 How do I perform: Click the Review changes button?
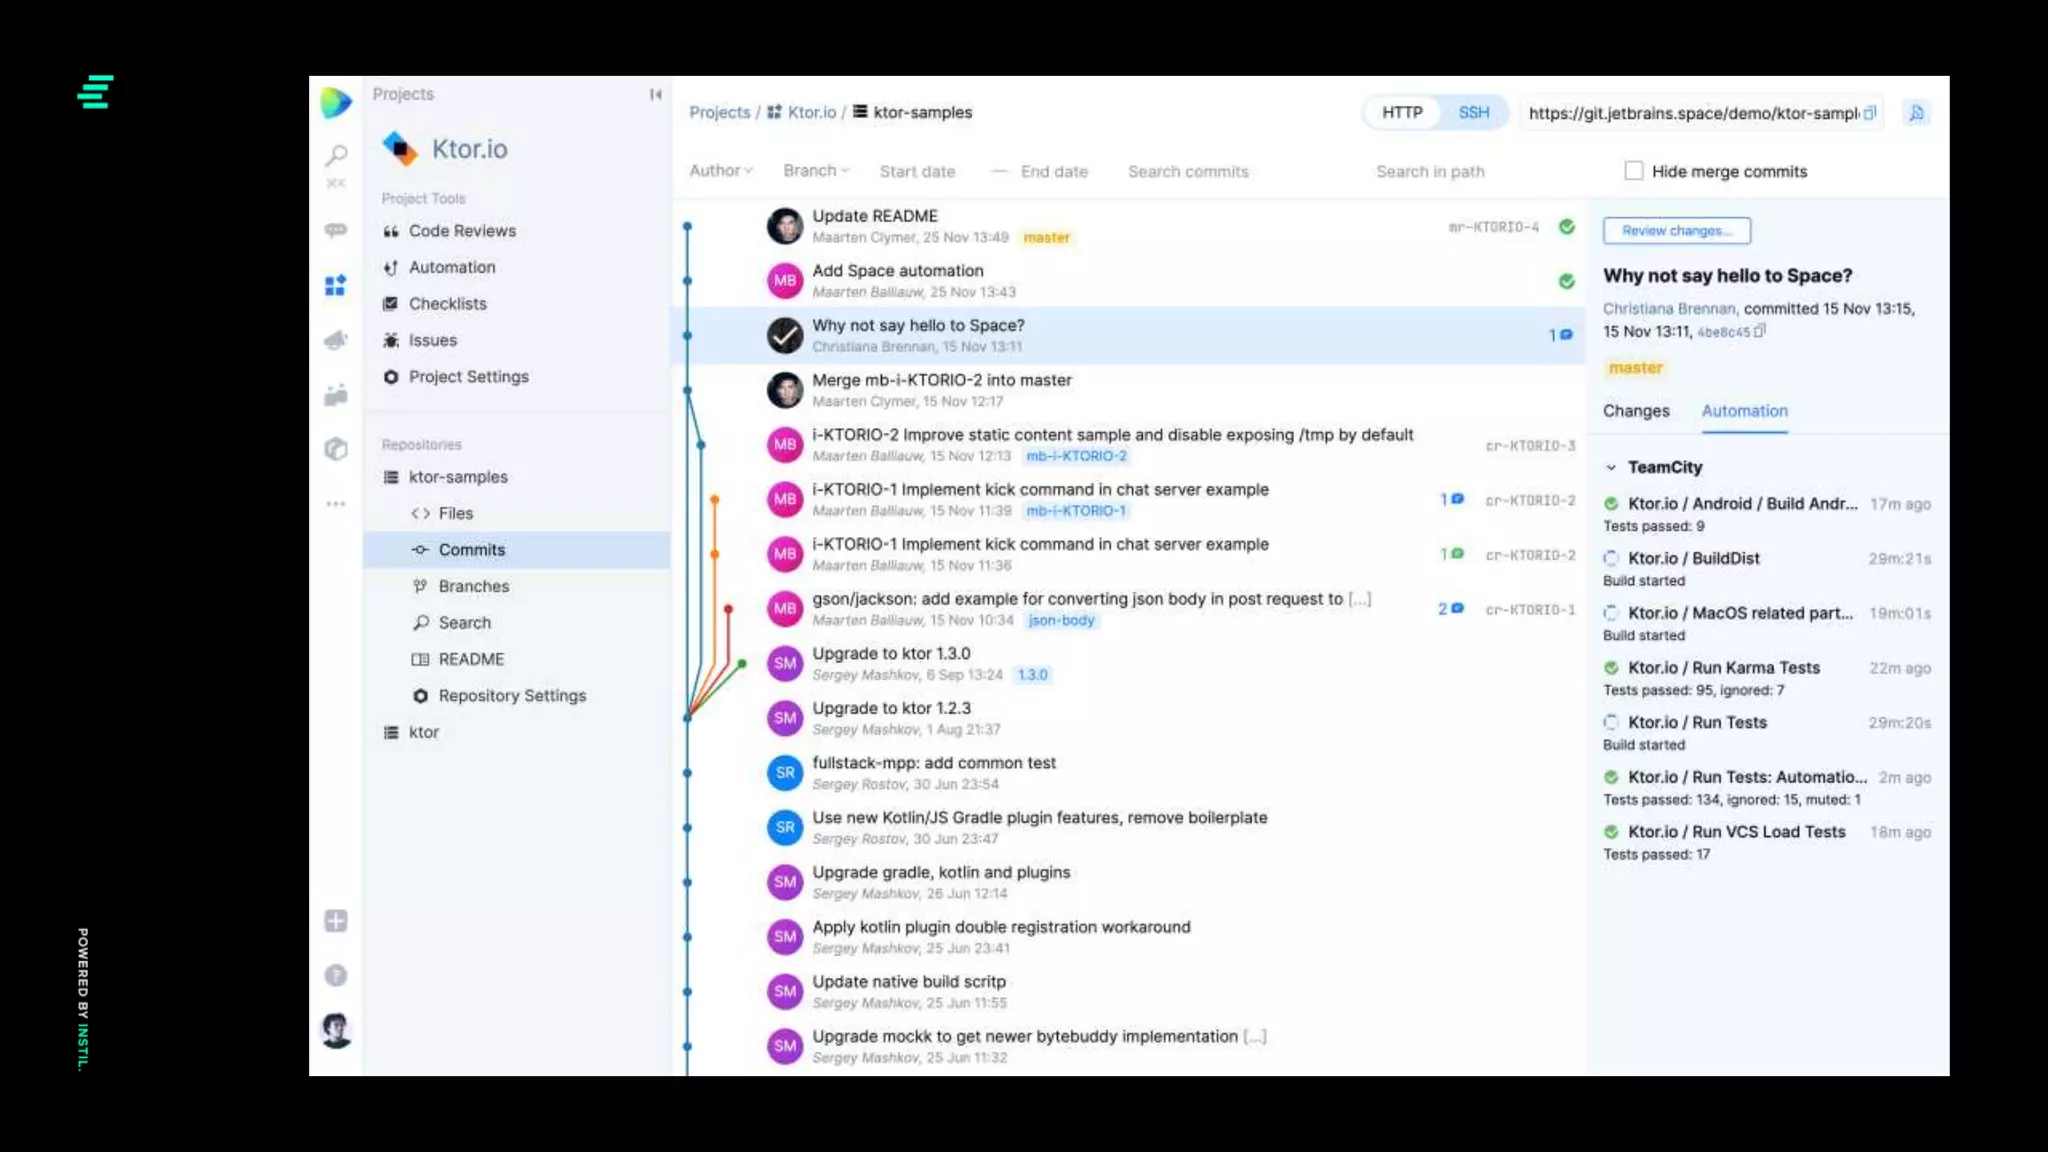point(1676,231)
